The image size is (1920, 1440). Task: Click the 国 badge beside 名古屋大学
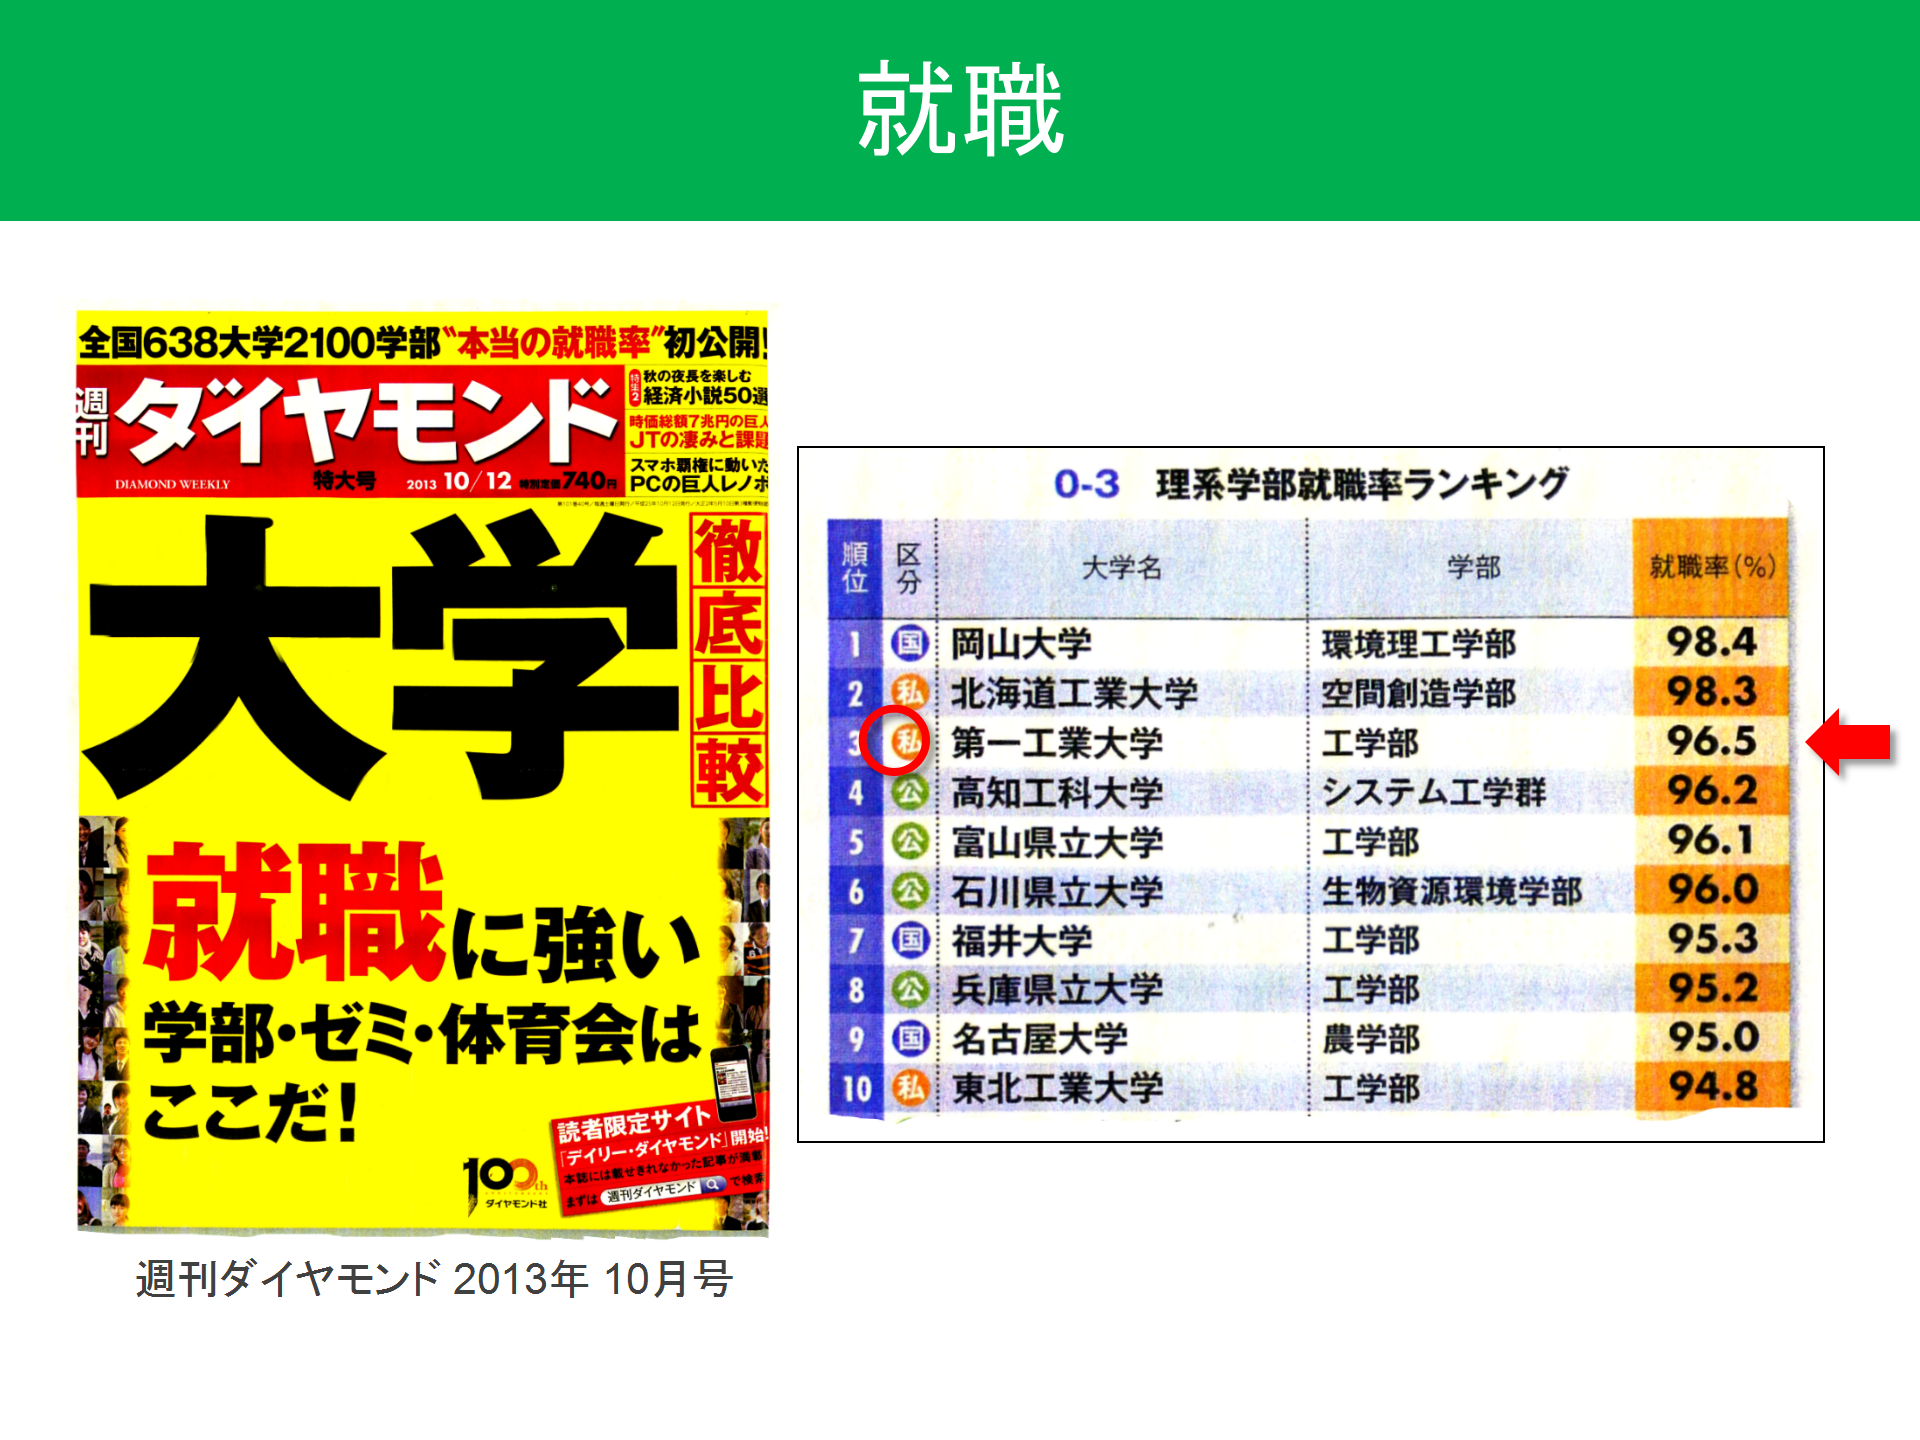909,1038
